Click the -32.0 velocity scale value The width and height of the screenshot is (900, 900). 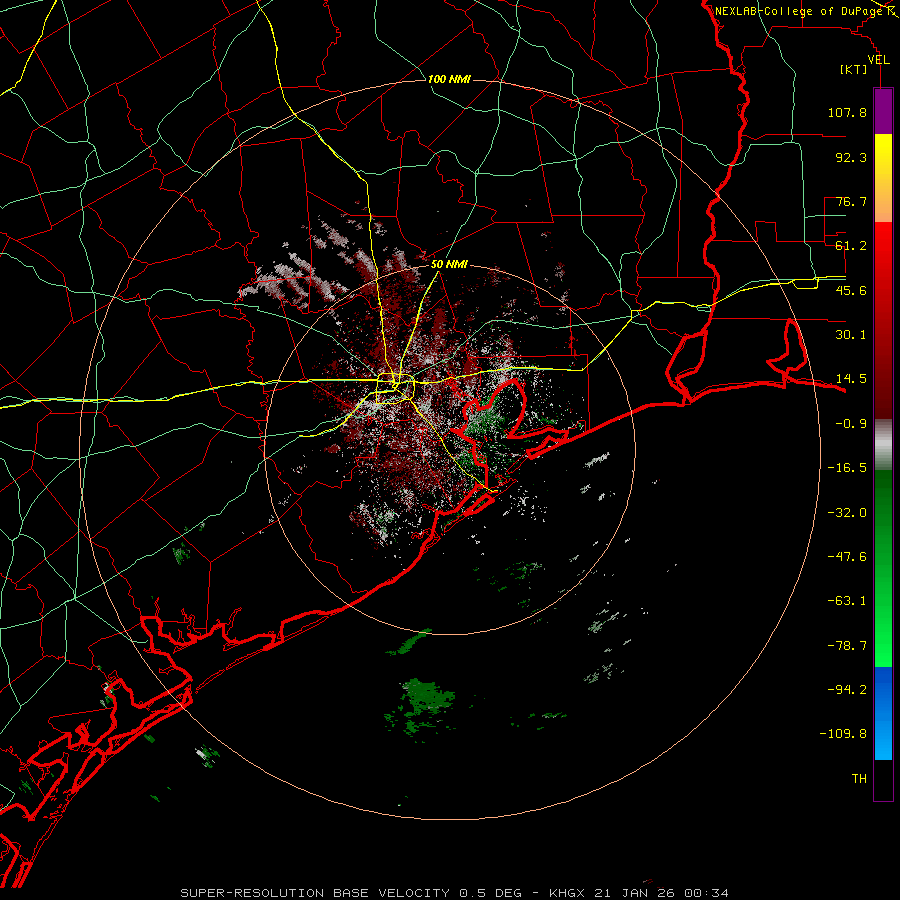pyautogui.click(x=847, y=513)
